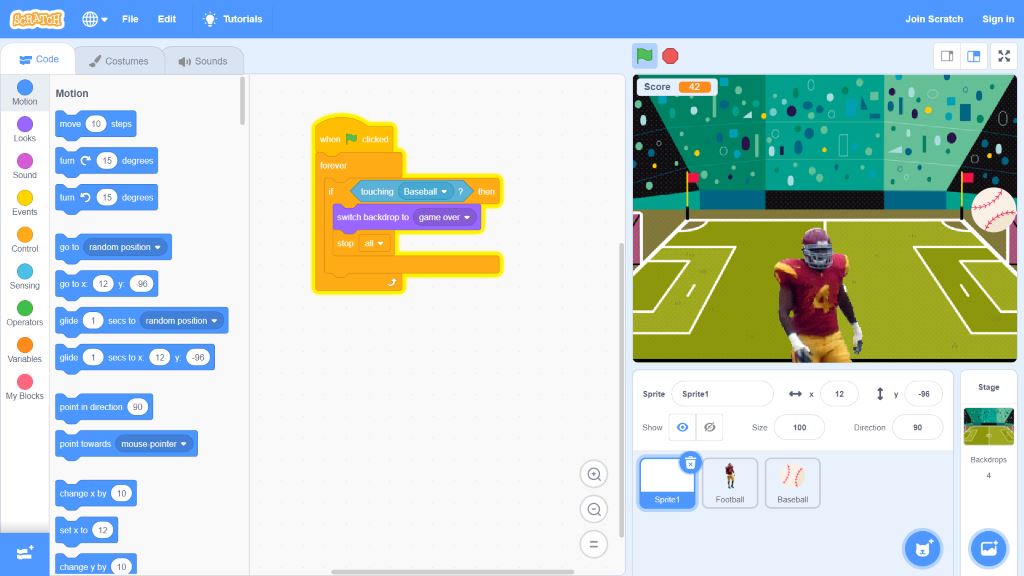Expand the game over backdrop dropdown

pos(466,218)
